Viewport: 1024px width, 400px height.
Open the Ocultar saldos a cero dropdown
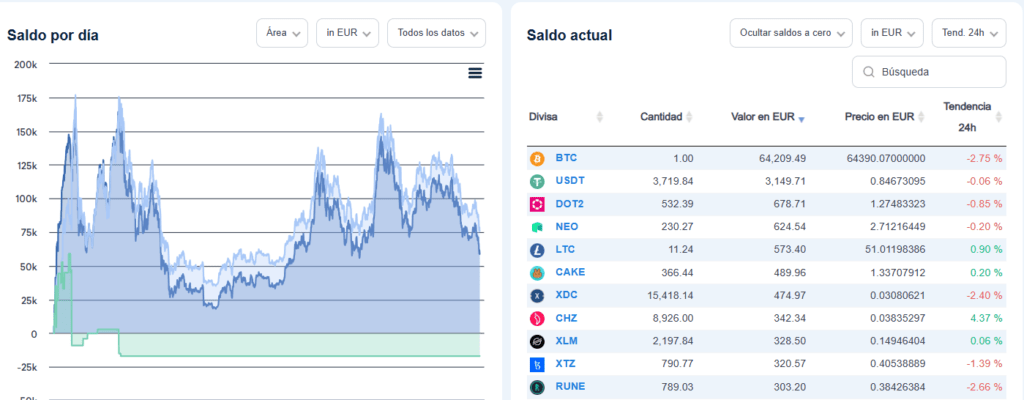[x=791, y=33]
